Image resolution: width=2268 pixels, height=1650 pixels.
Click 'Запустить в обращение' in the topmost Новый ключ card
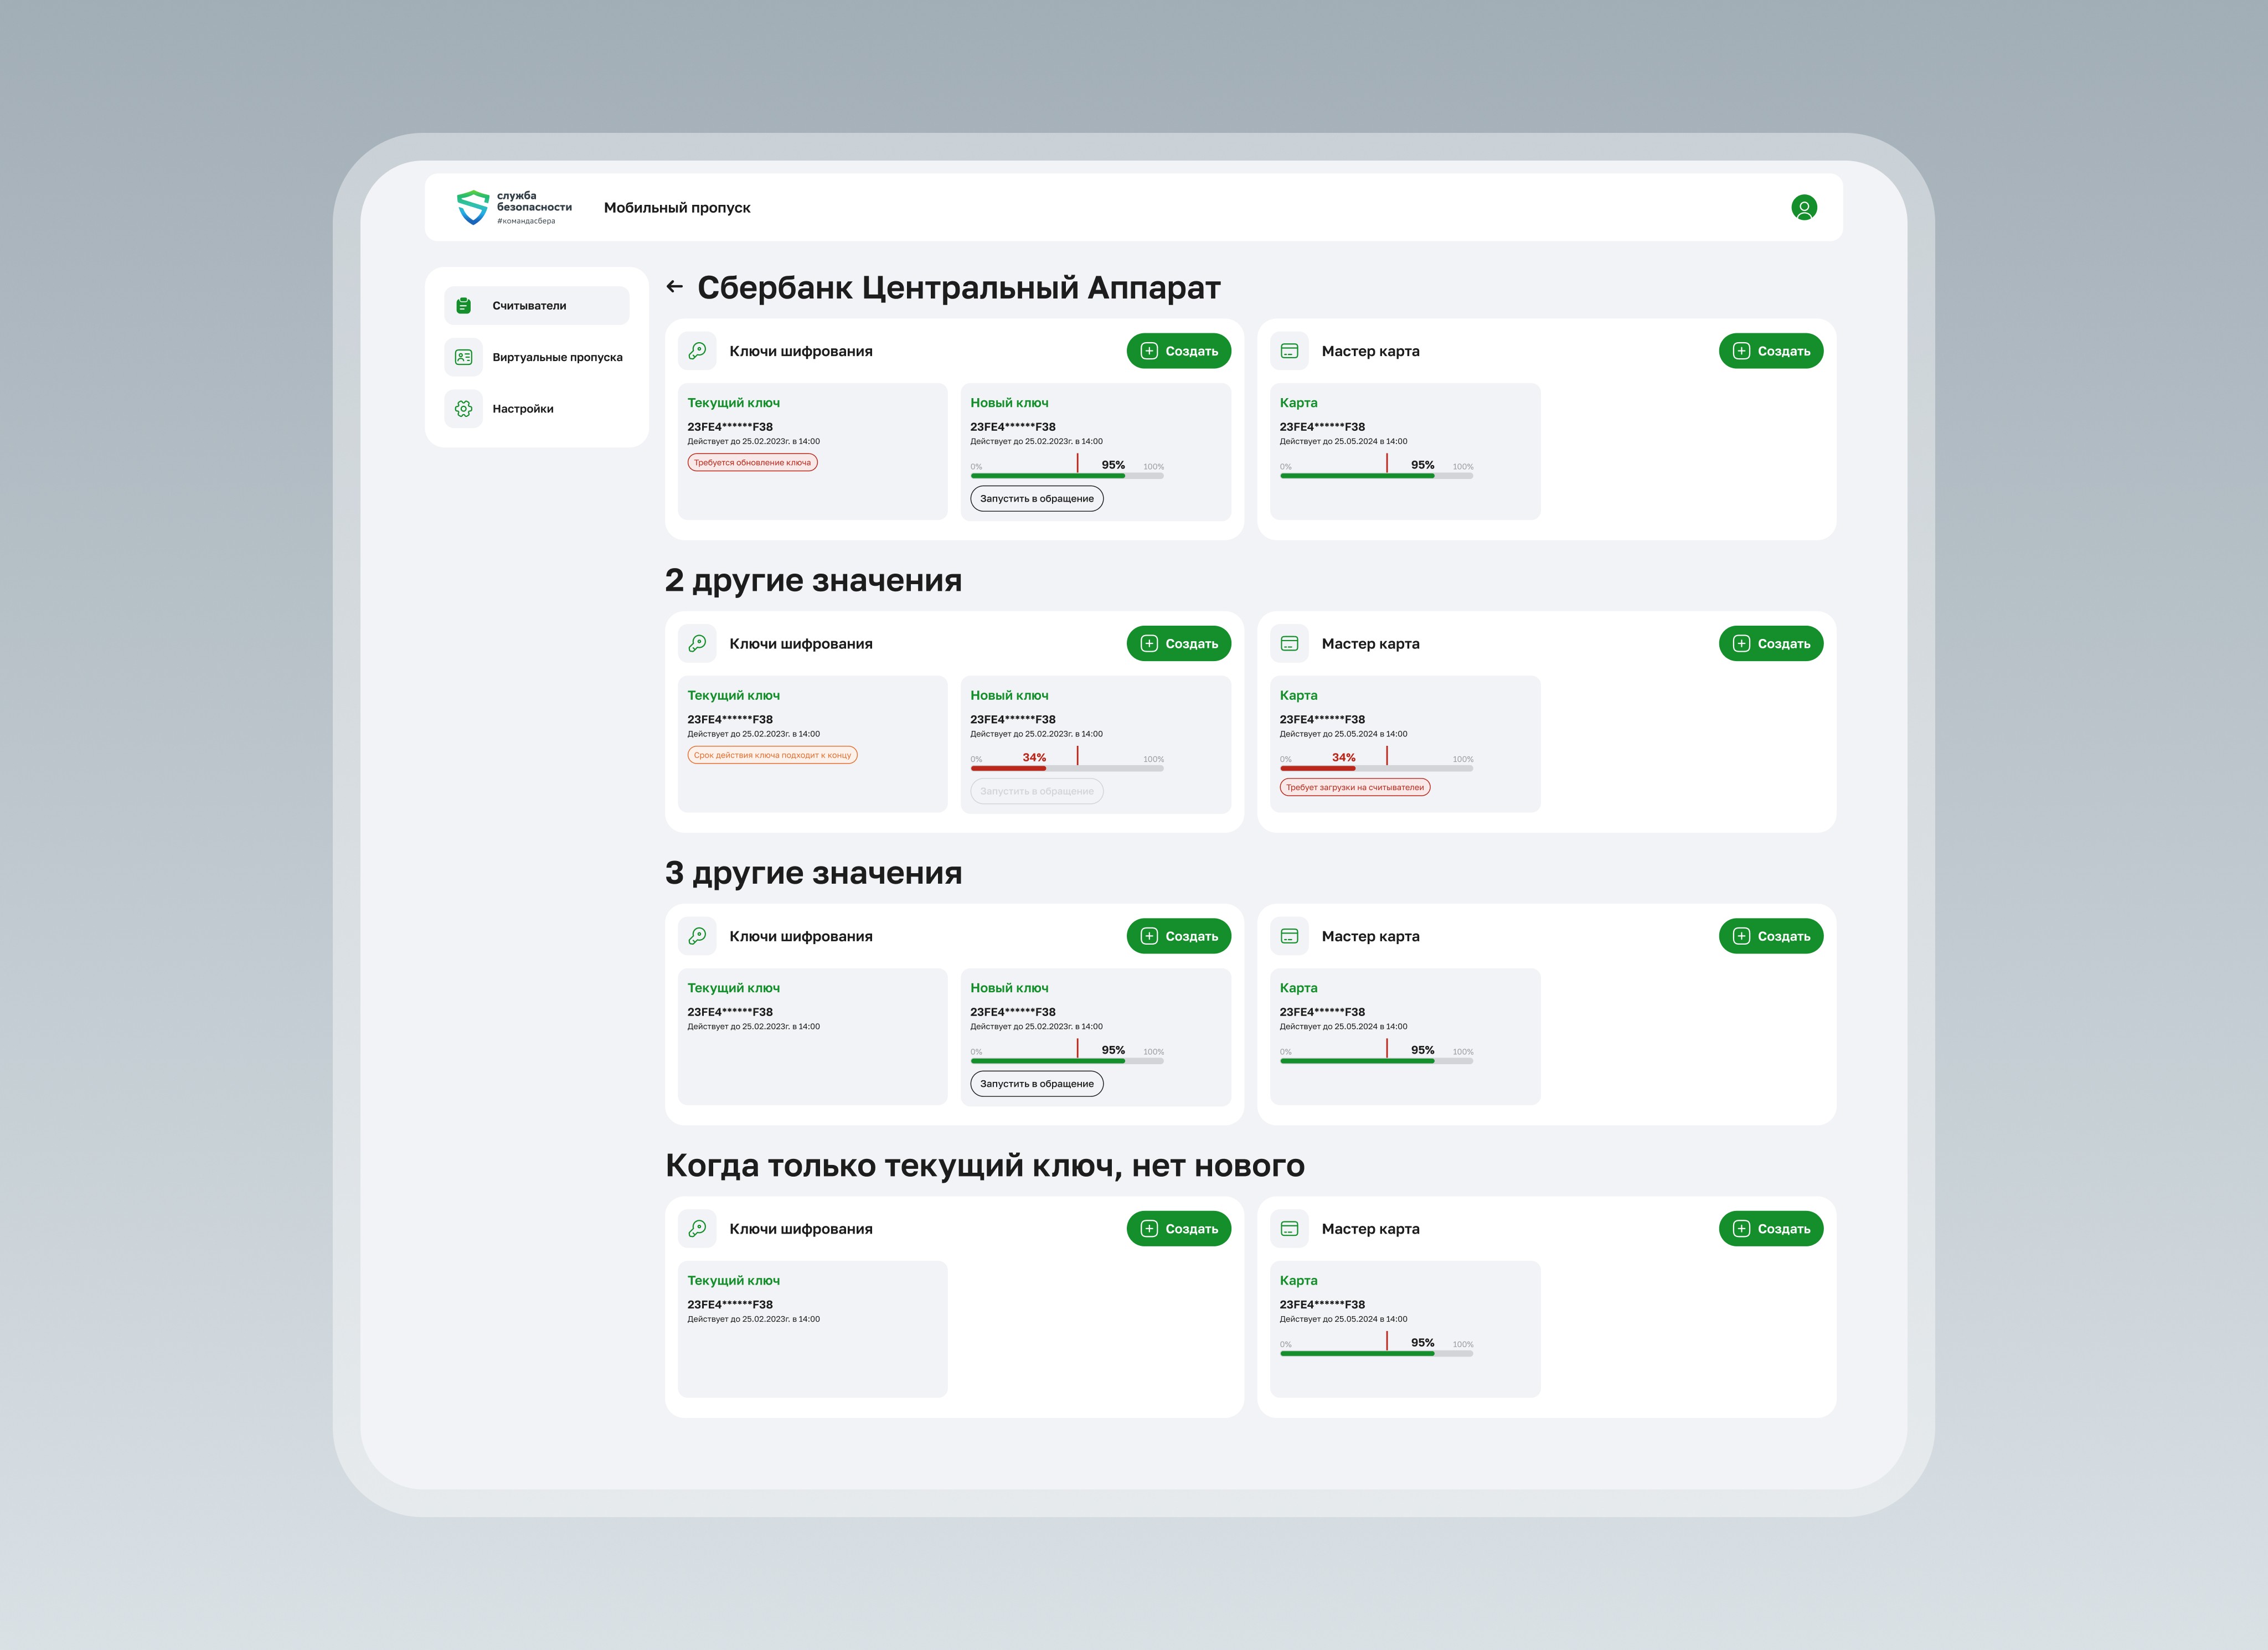pyautogui.click(x=1037, y=499)
